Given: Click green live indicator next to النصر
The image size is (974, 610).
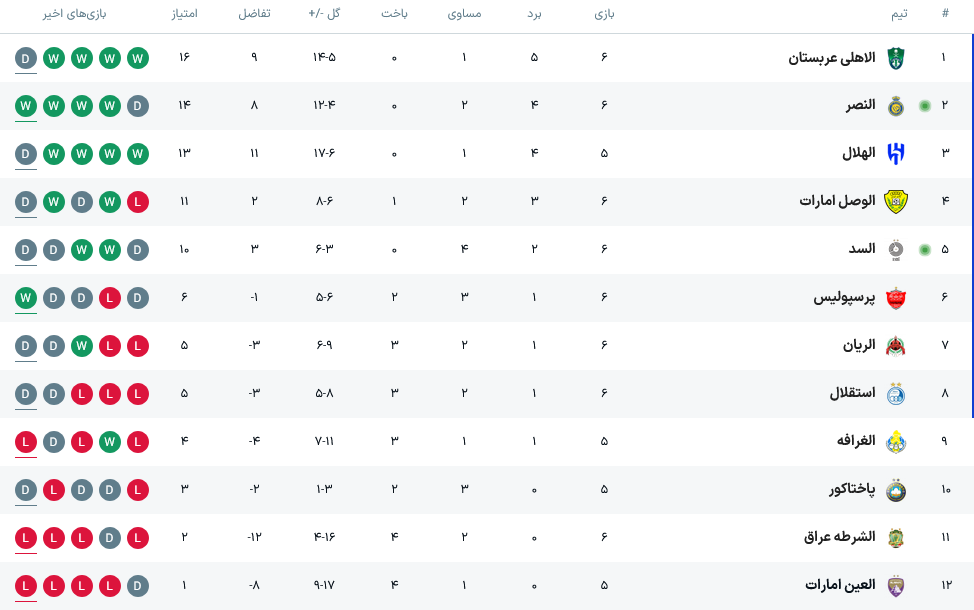Looking at the screenshot, I should 925,106.
